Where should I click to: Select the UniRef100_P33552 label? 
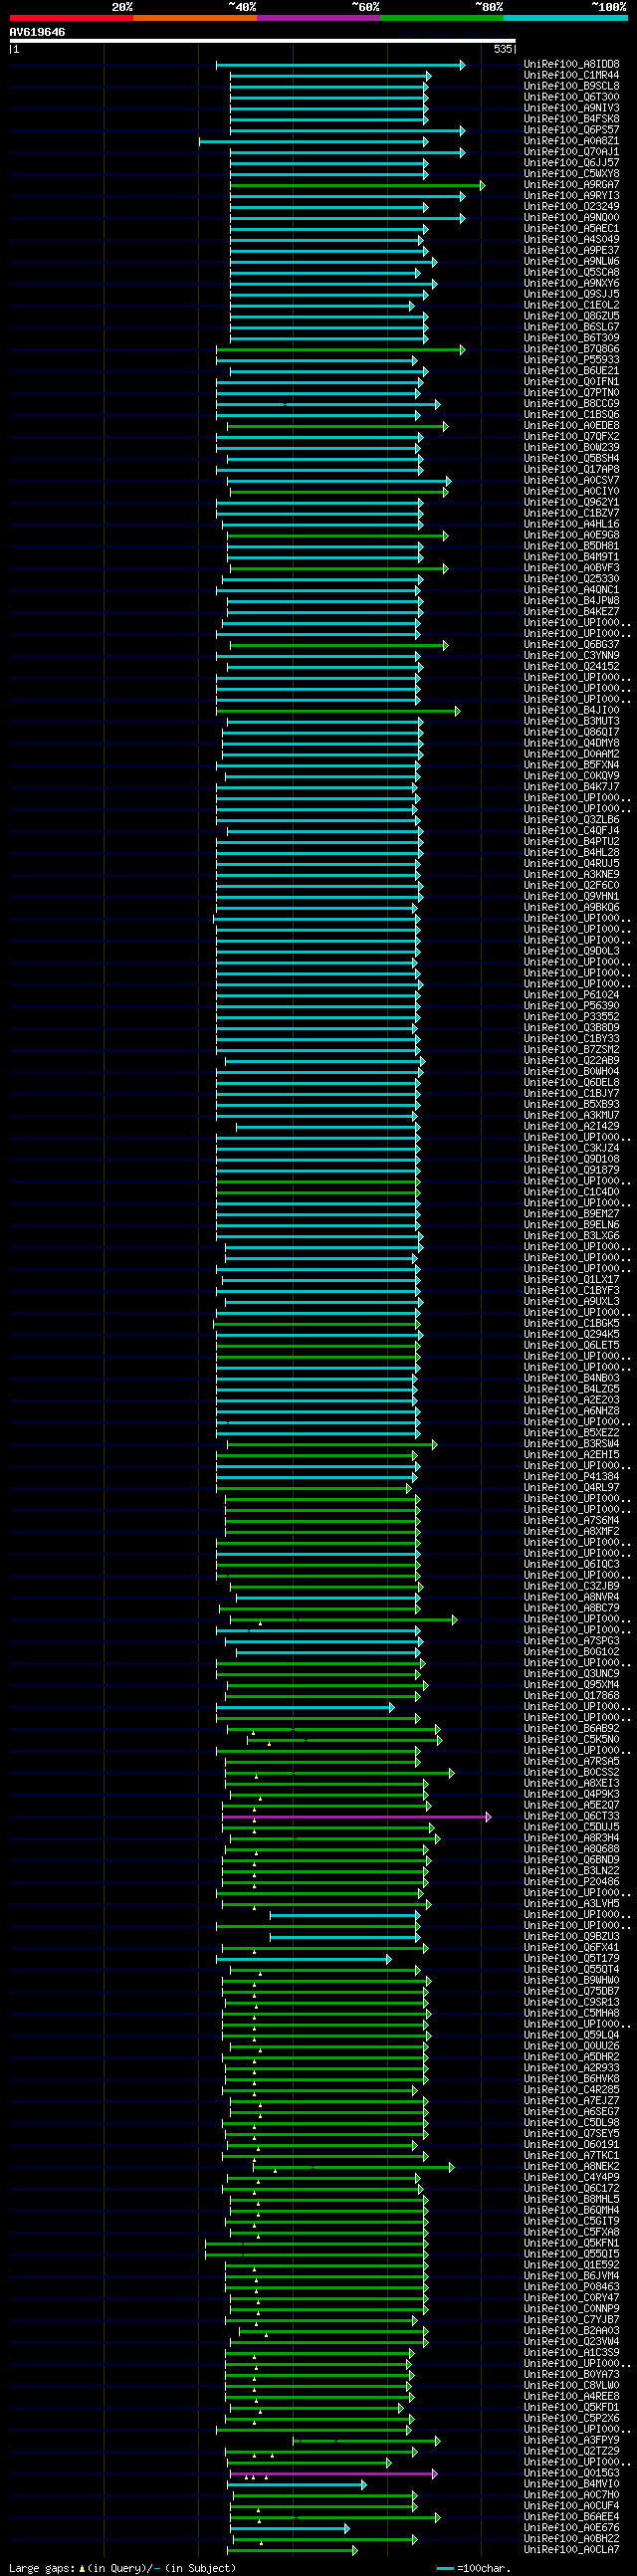pos(571,1017)
